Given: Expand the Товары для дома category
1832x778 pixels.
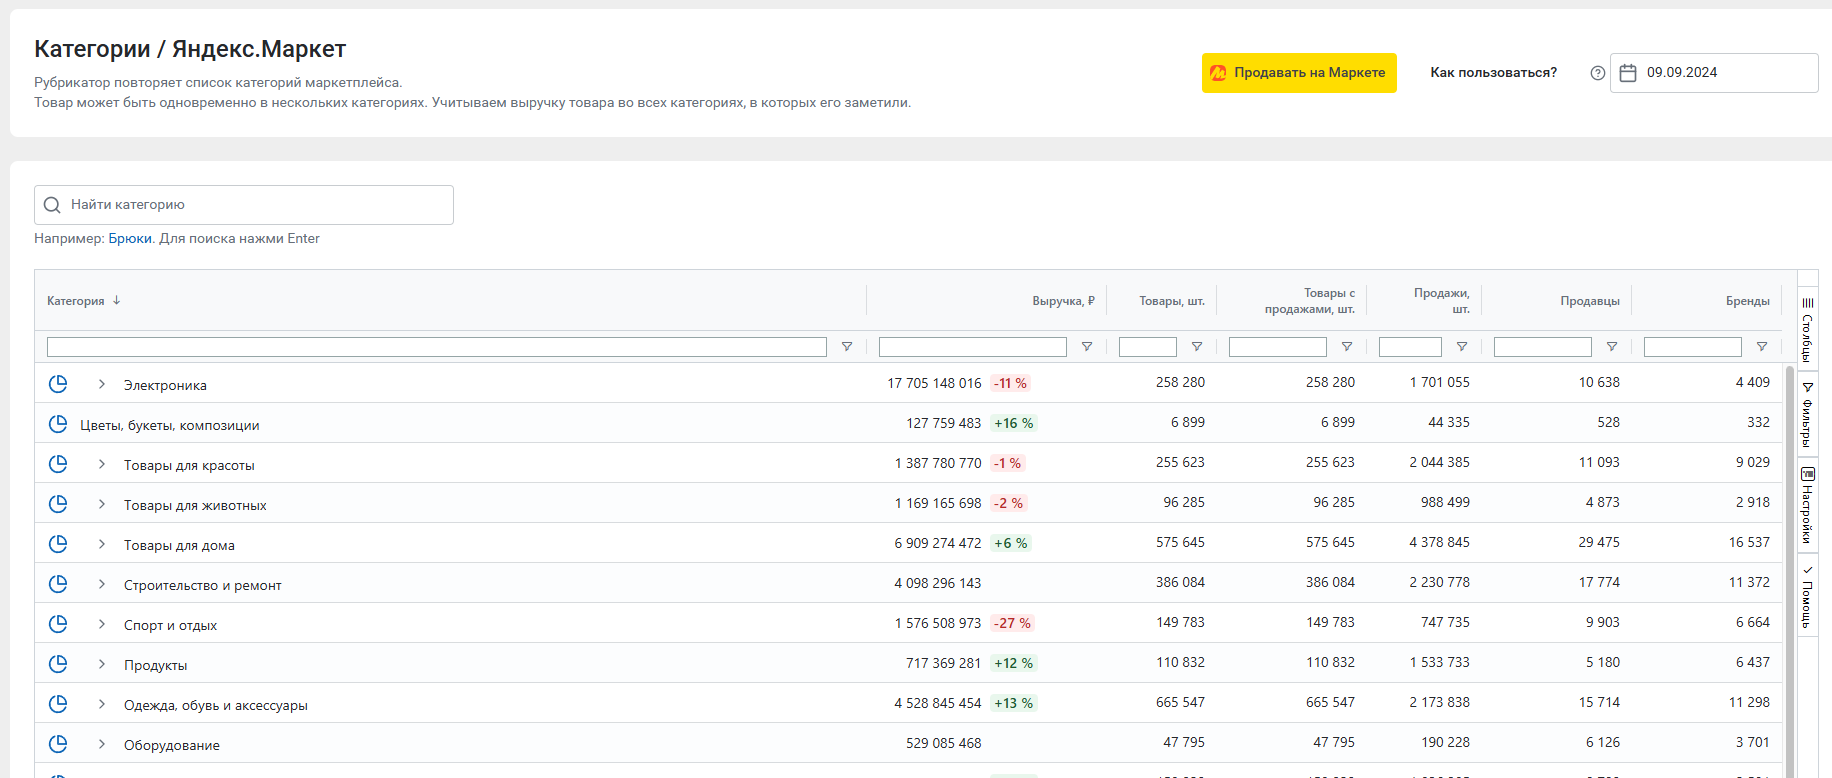Looking at the screenshot, I should click(102, 544).
